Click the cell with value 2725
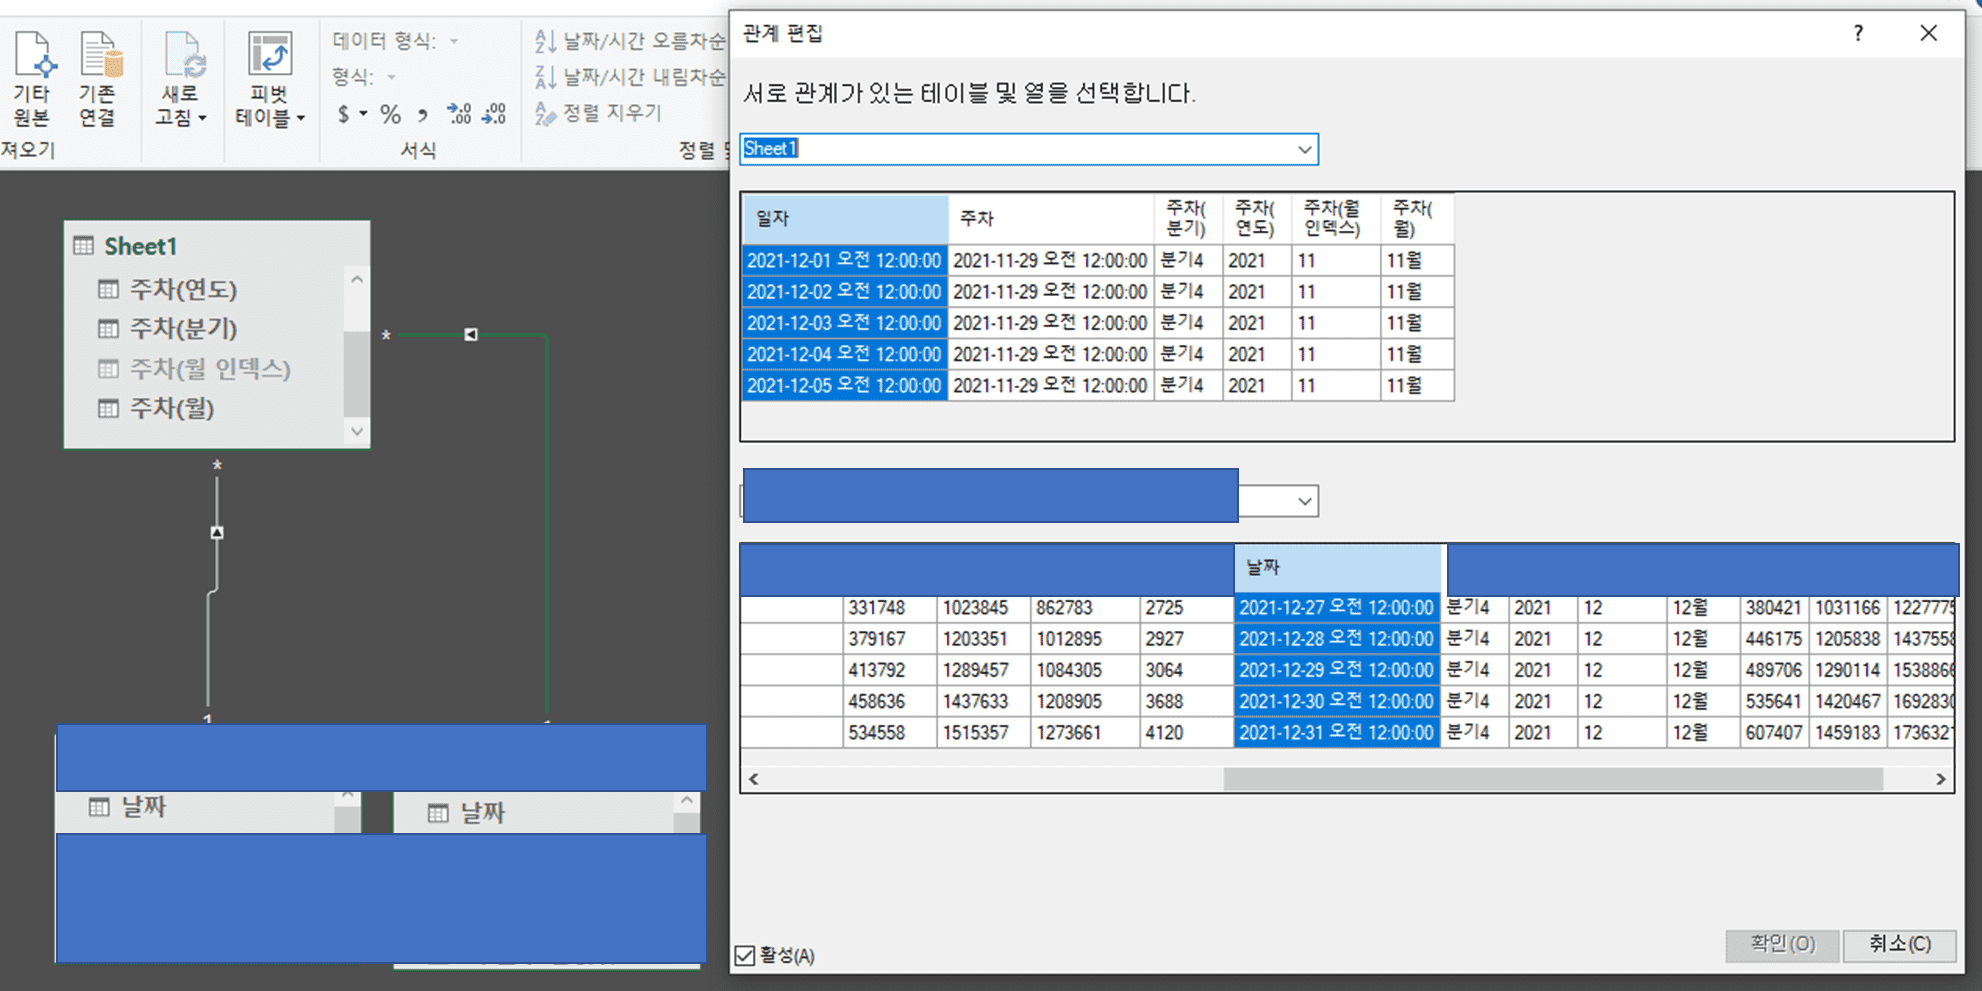Screen dimensions: 1982x991 pos(1186,608)
